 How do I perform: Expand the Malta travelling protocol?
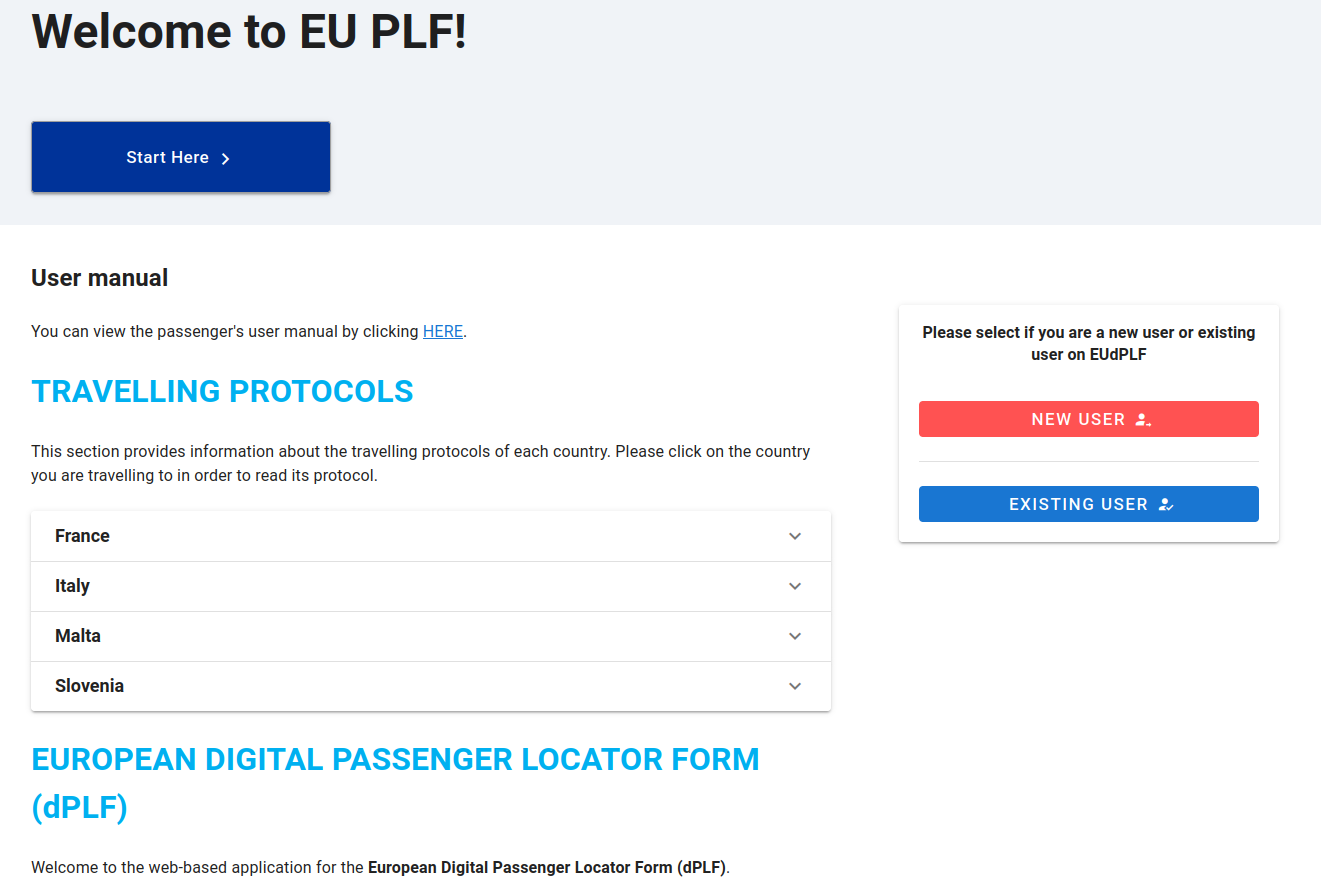click(x=431, y=636)
